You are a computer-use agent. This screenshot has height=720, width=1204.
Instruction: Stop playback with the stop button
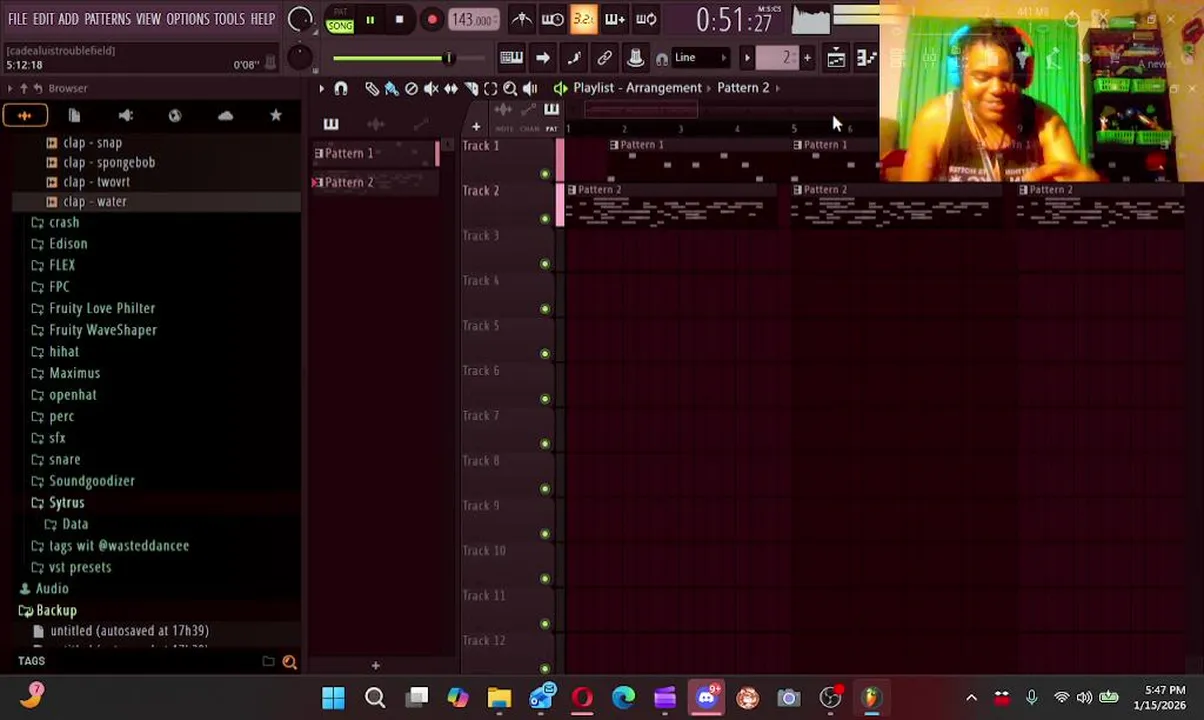tap(399, 19)
